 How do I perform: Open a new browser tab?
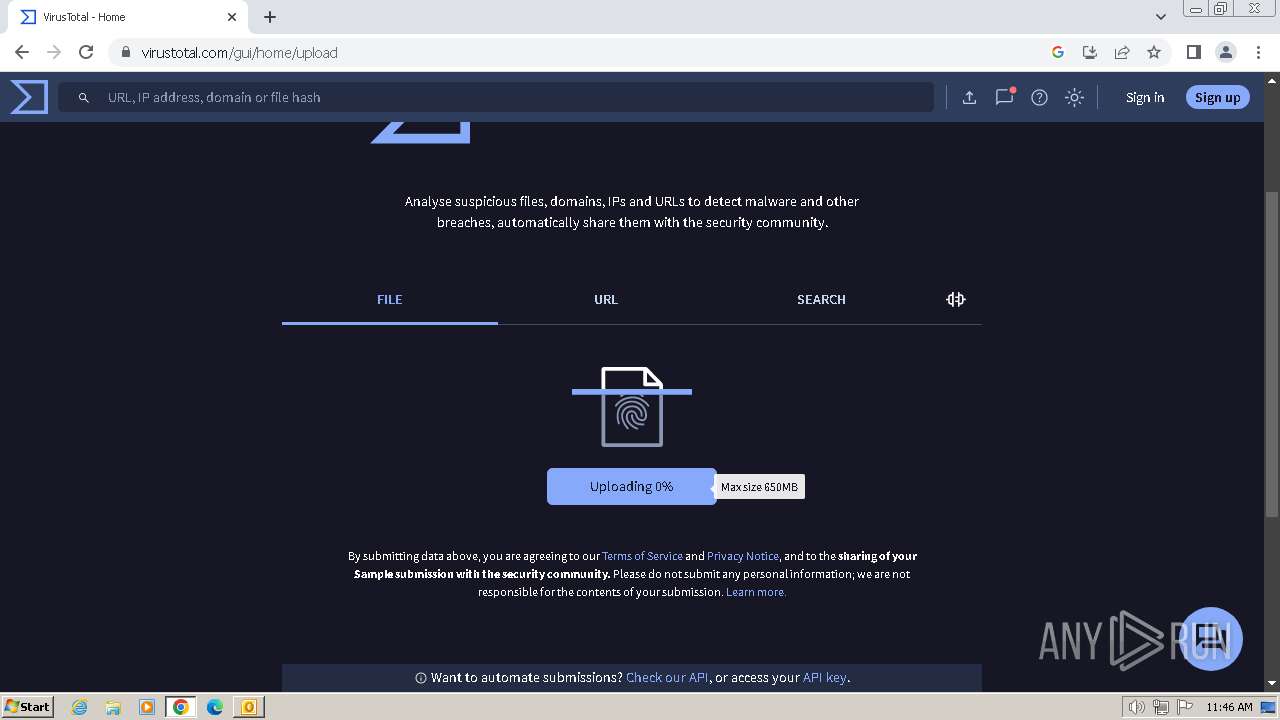coord(270,17)
